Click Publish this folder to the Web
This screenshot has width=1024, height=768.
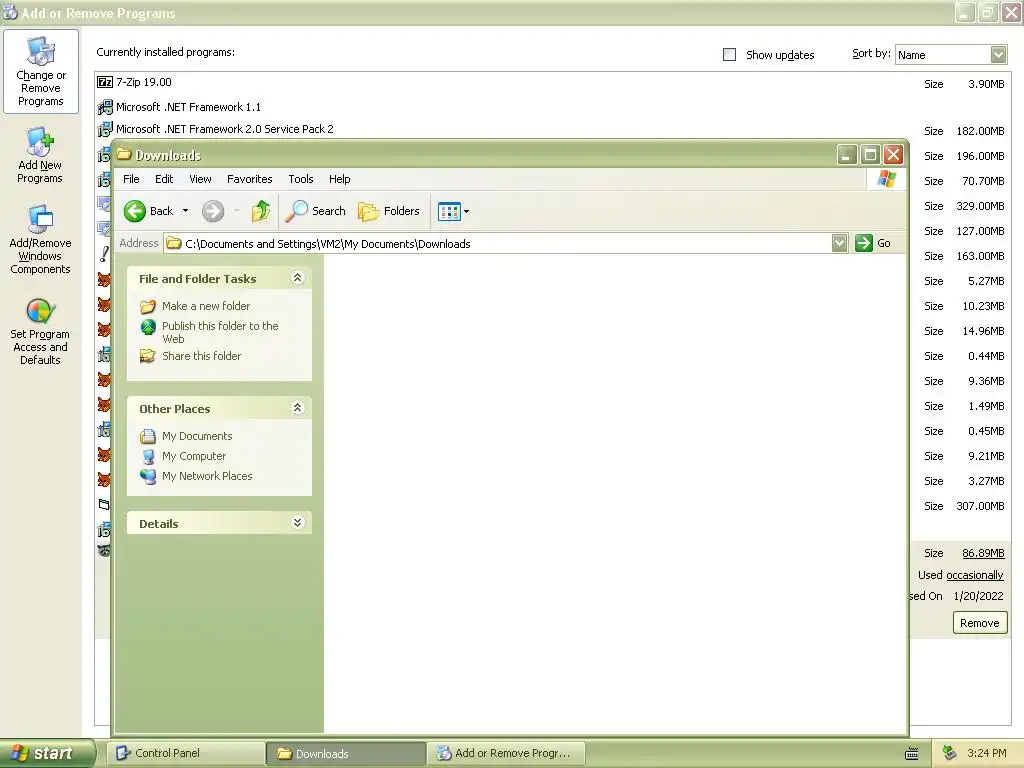[220, 332]
